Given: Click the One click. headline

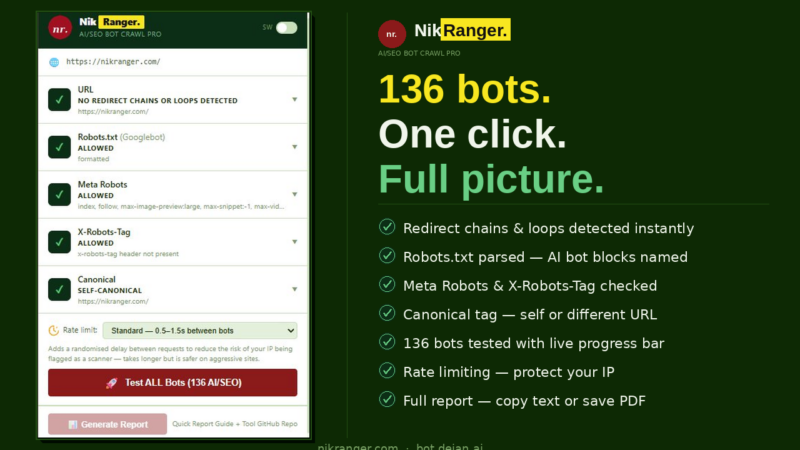Looking at the screenshot, I should click(472, 134).
